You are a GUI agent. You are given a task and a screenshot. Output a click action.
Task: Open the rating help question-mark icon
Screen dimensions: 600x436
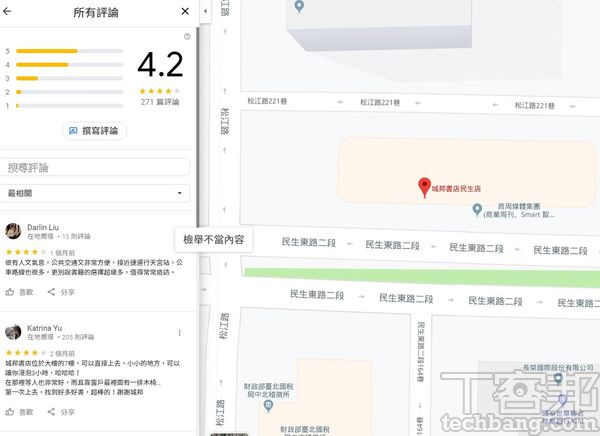point(187,36)
